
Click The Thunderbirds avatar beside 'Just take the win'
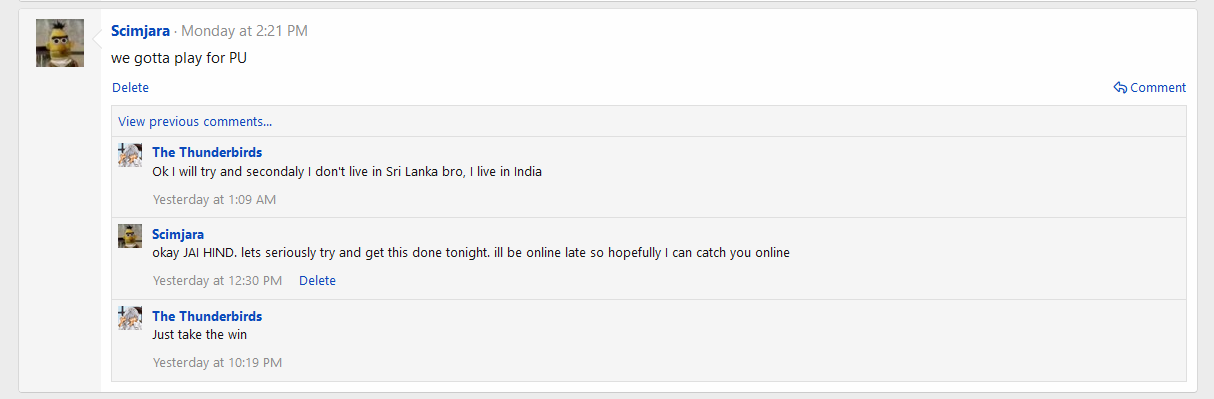[130, 318]
